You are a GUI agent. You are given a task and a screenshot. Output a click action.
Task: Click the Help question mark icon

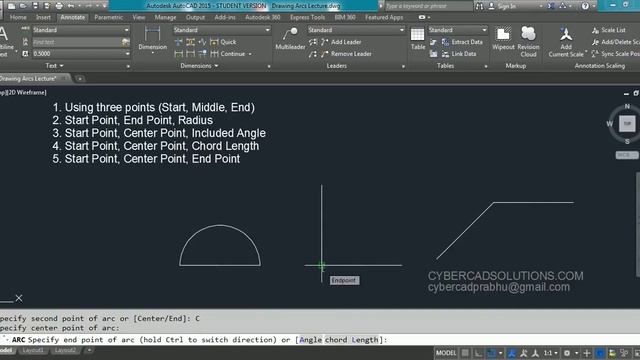(585, 6)
